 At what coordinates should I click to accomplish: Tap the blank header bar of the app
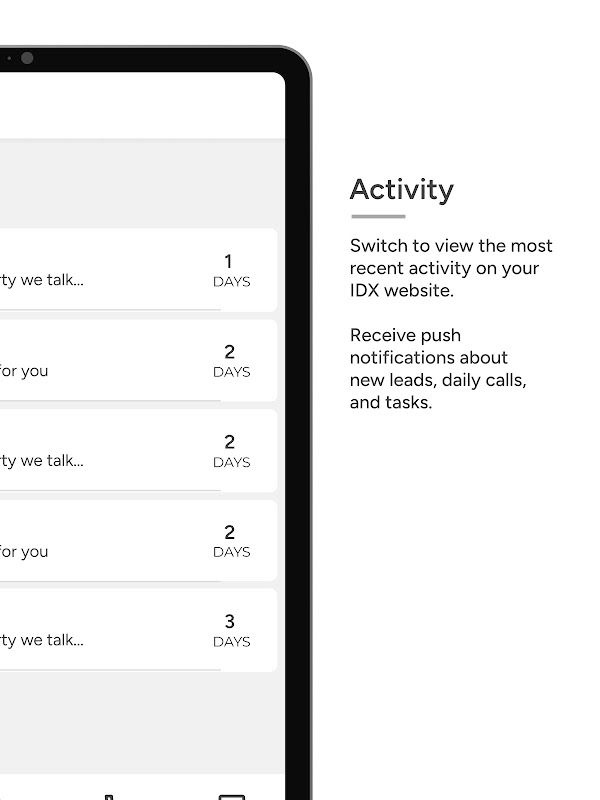[x=140, y=105]
